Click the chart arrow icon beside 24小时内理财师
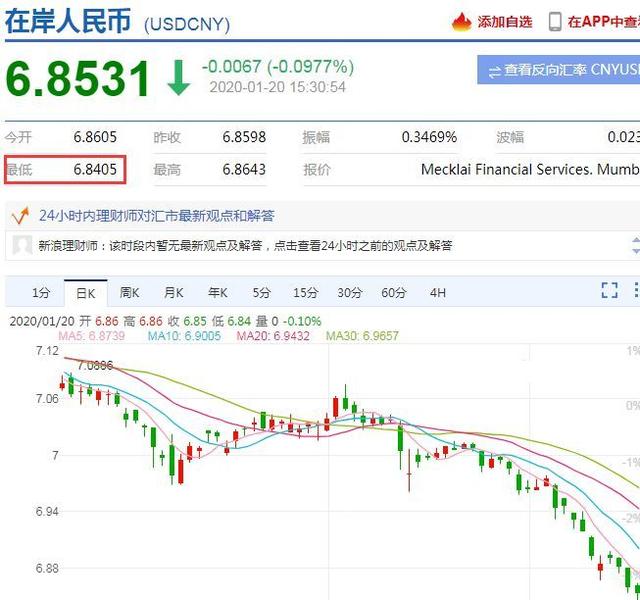Viewport: 640px width, 600px height. pyautogui.click(x=20, y=216)
